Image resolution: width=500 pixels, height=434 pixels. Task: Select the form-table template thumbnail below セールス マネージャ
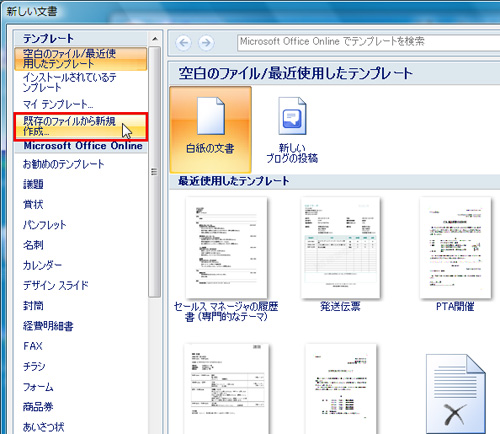(226, 389)
